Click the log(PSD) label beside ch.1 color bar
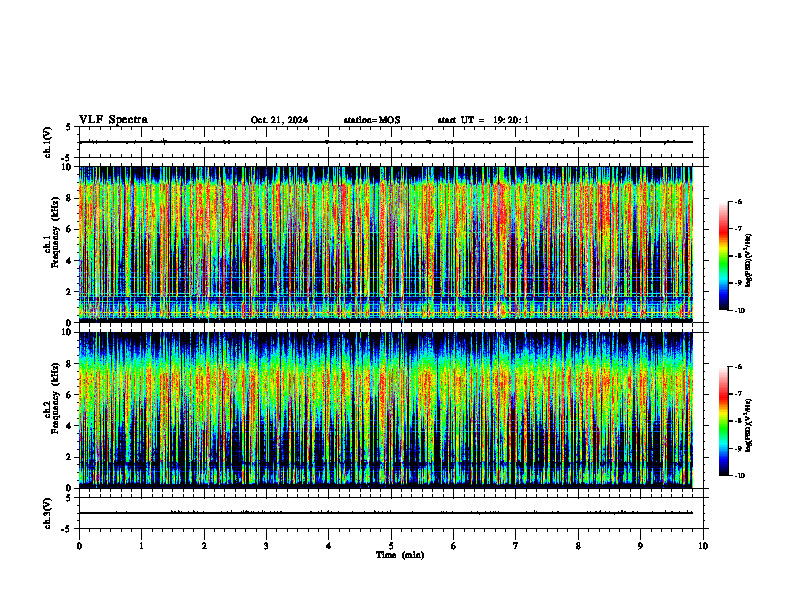The width and height of the screenshot is (792, 612). click(x=749, y=261)
